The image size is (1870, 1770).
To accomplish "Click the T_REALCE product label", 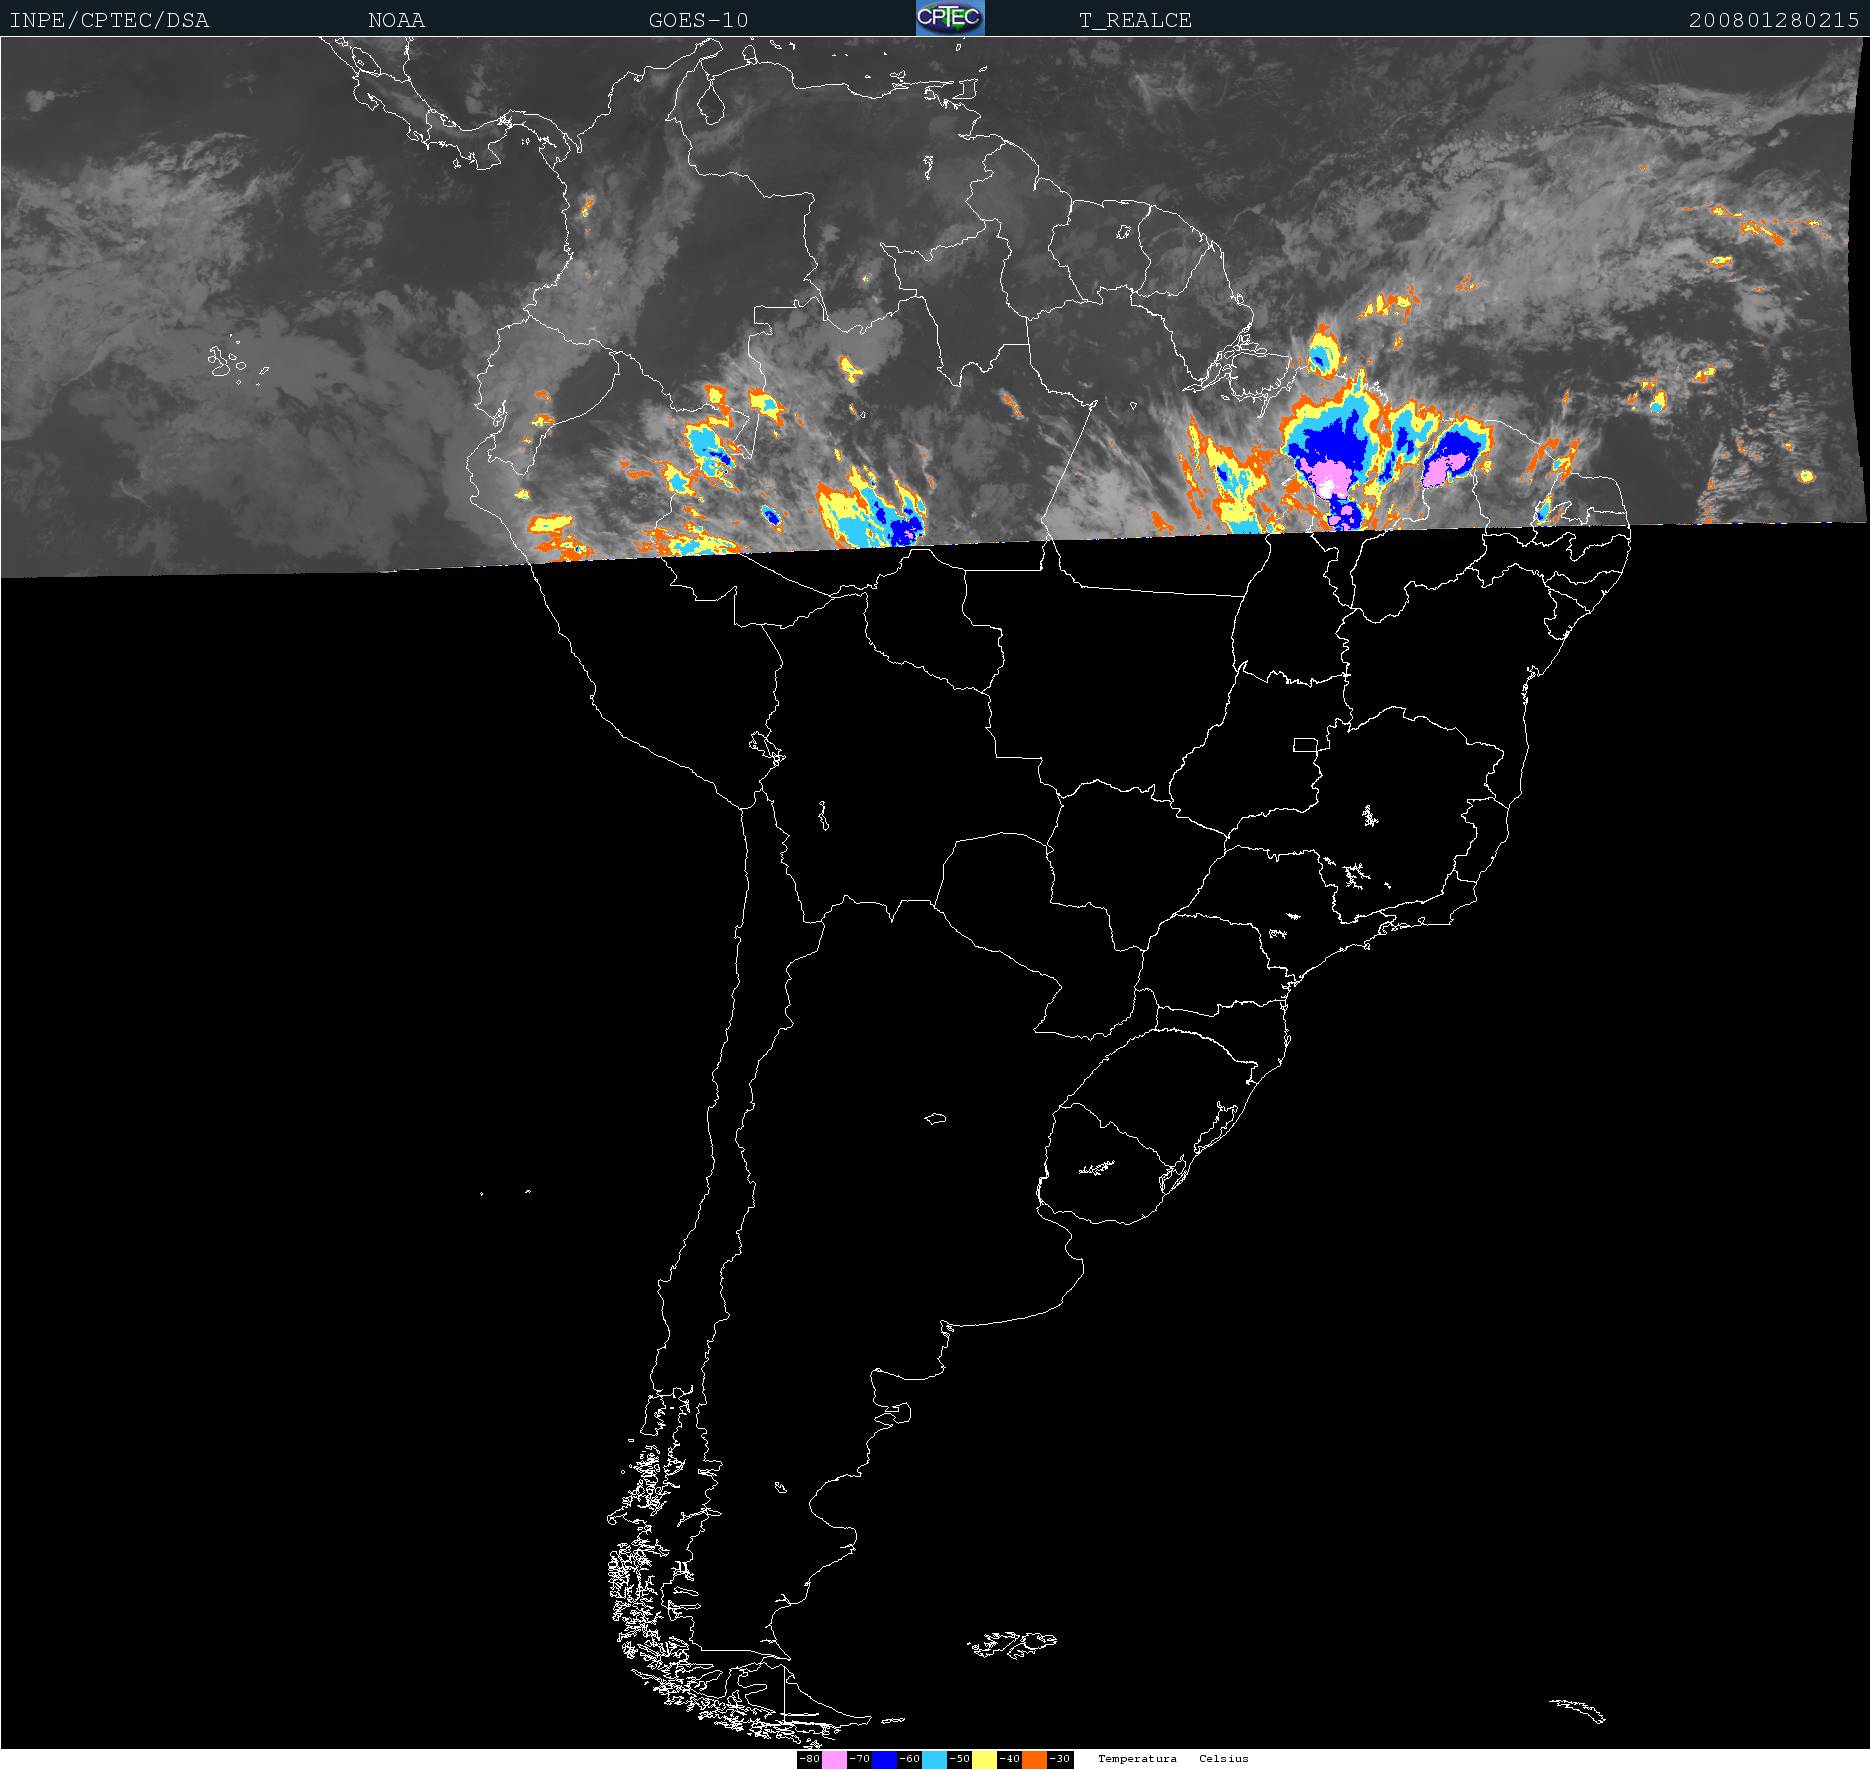I will pyautogui.click(x=1135, y=20).
